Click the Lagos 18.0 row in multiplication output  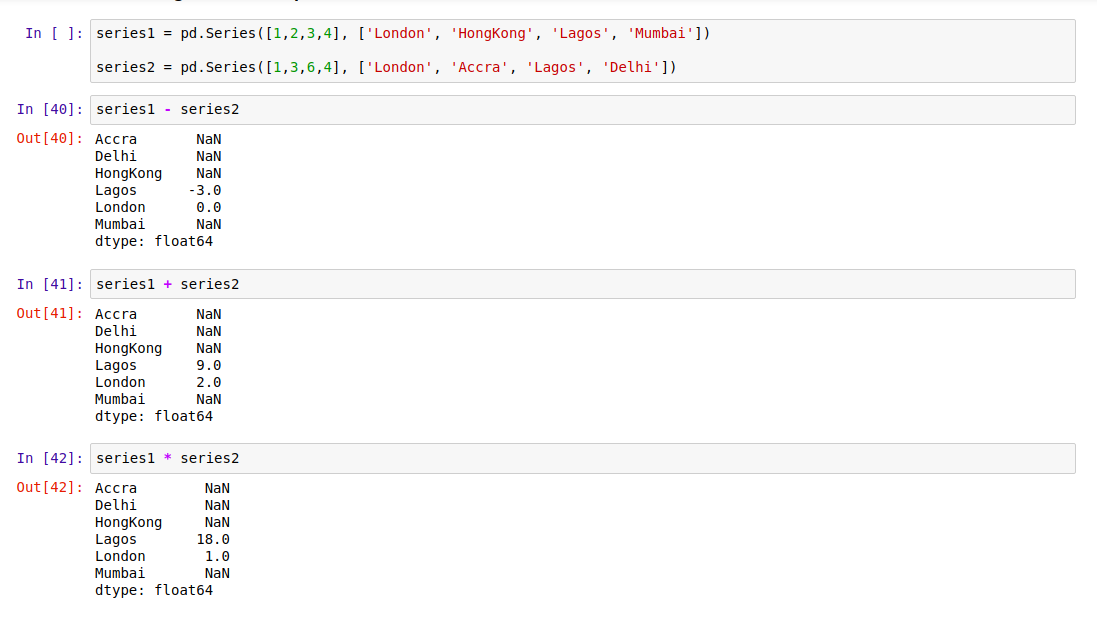(162, 540)
